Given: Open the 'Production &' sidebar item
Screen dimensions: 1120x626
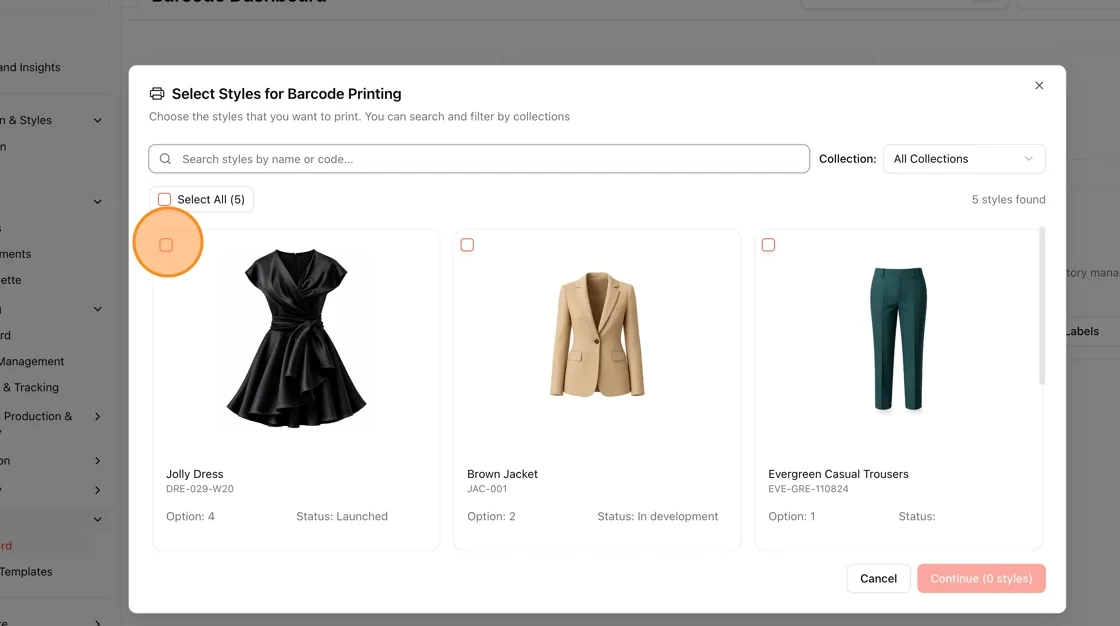Looking at the screenshot, I should coord(37,417).
